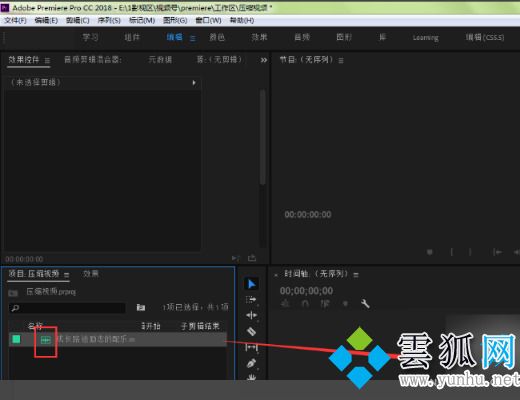Open the 编辑 workspace menu icon
Viewport: 520px width, 400px height.
coord(193,38)
